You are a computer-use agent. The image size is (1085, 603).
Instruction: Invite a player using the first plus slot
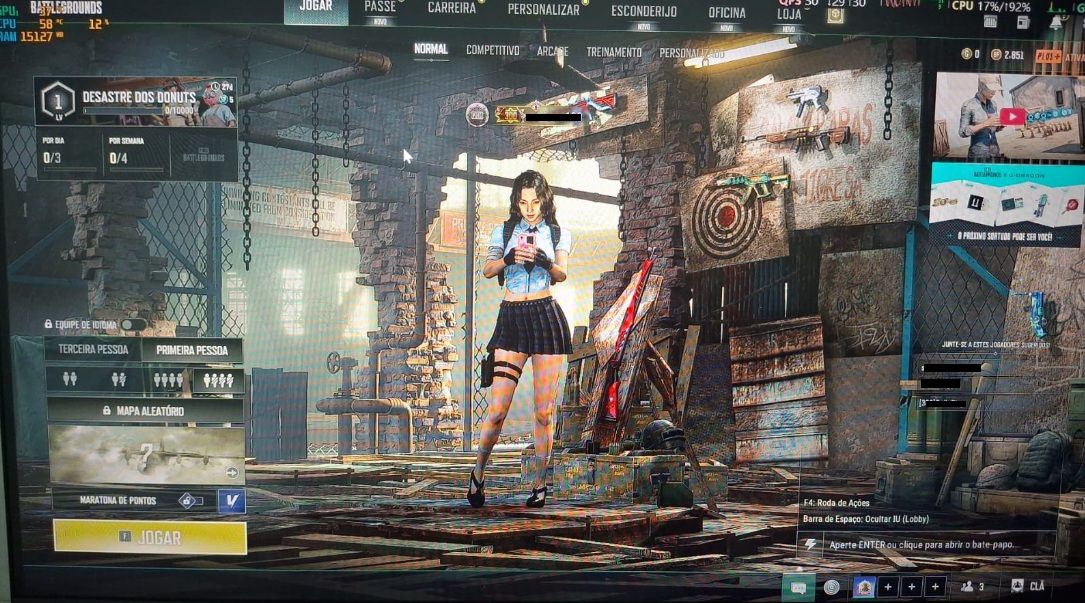point(888,587)
